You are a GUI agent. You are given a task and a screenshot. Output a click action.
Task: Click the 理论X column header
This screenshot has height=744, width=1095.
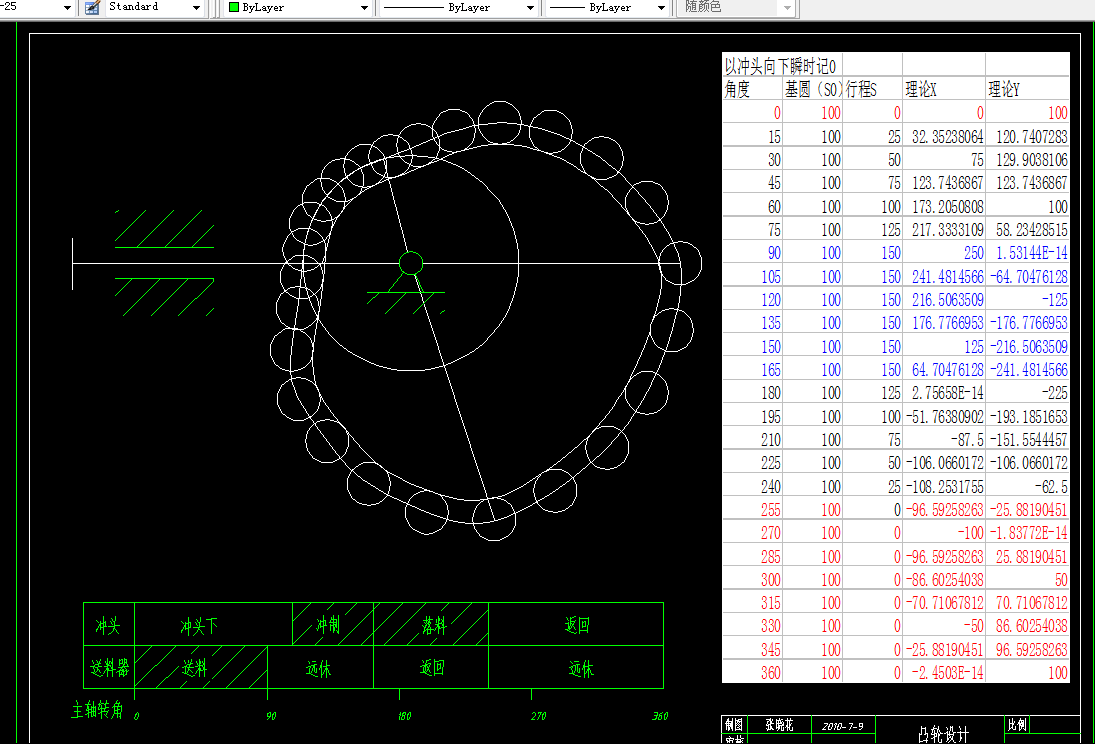920,89
